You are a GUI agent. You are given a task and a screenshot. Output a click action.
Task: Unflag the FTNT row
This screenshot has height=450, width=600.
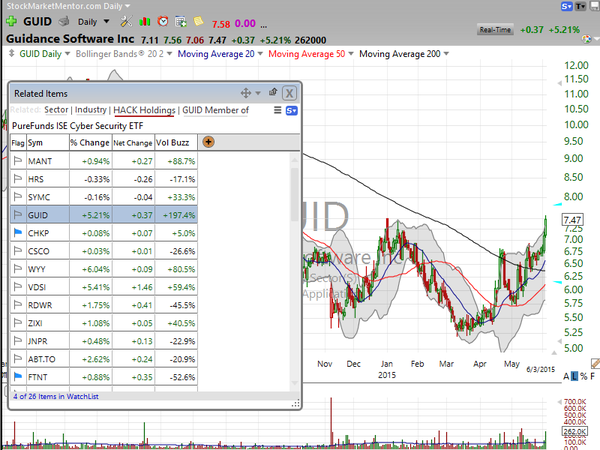click(18, 377)
